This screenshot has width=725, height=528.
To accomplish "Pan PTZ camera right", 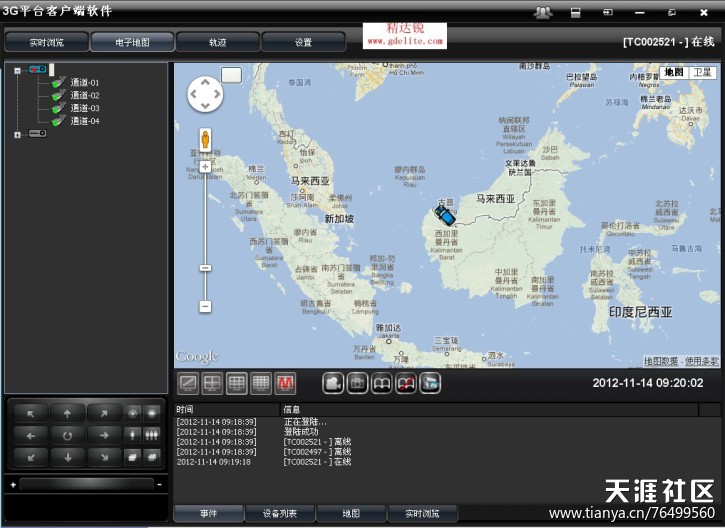I will [104, 436].
